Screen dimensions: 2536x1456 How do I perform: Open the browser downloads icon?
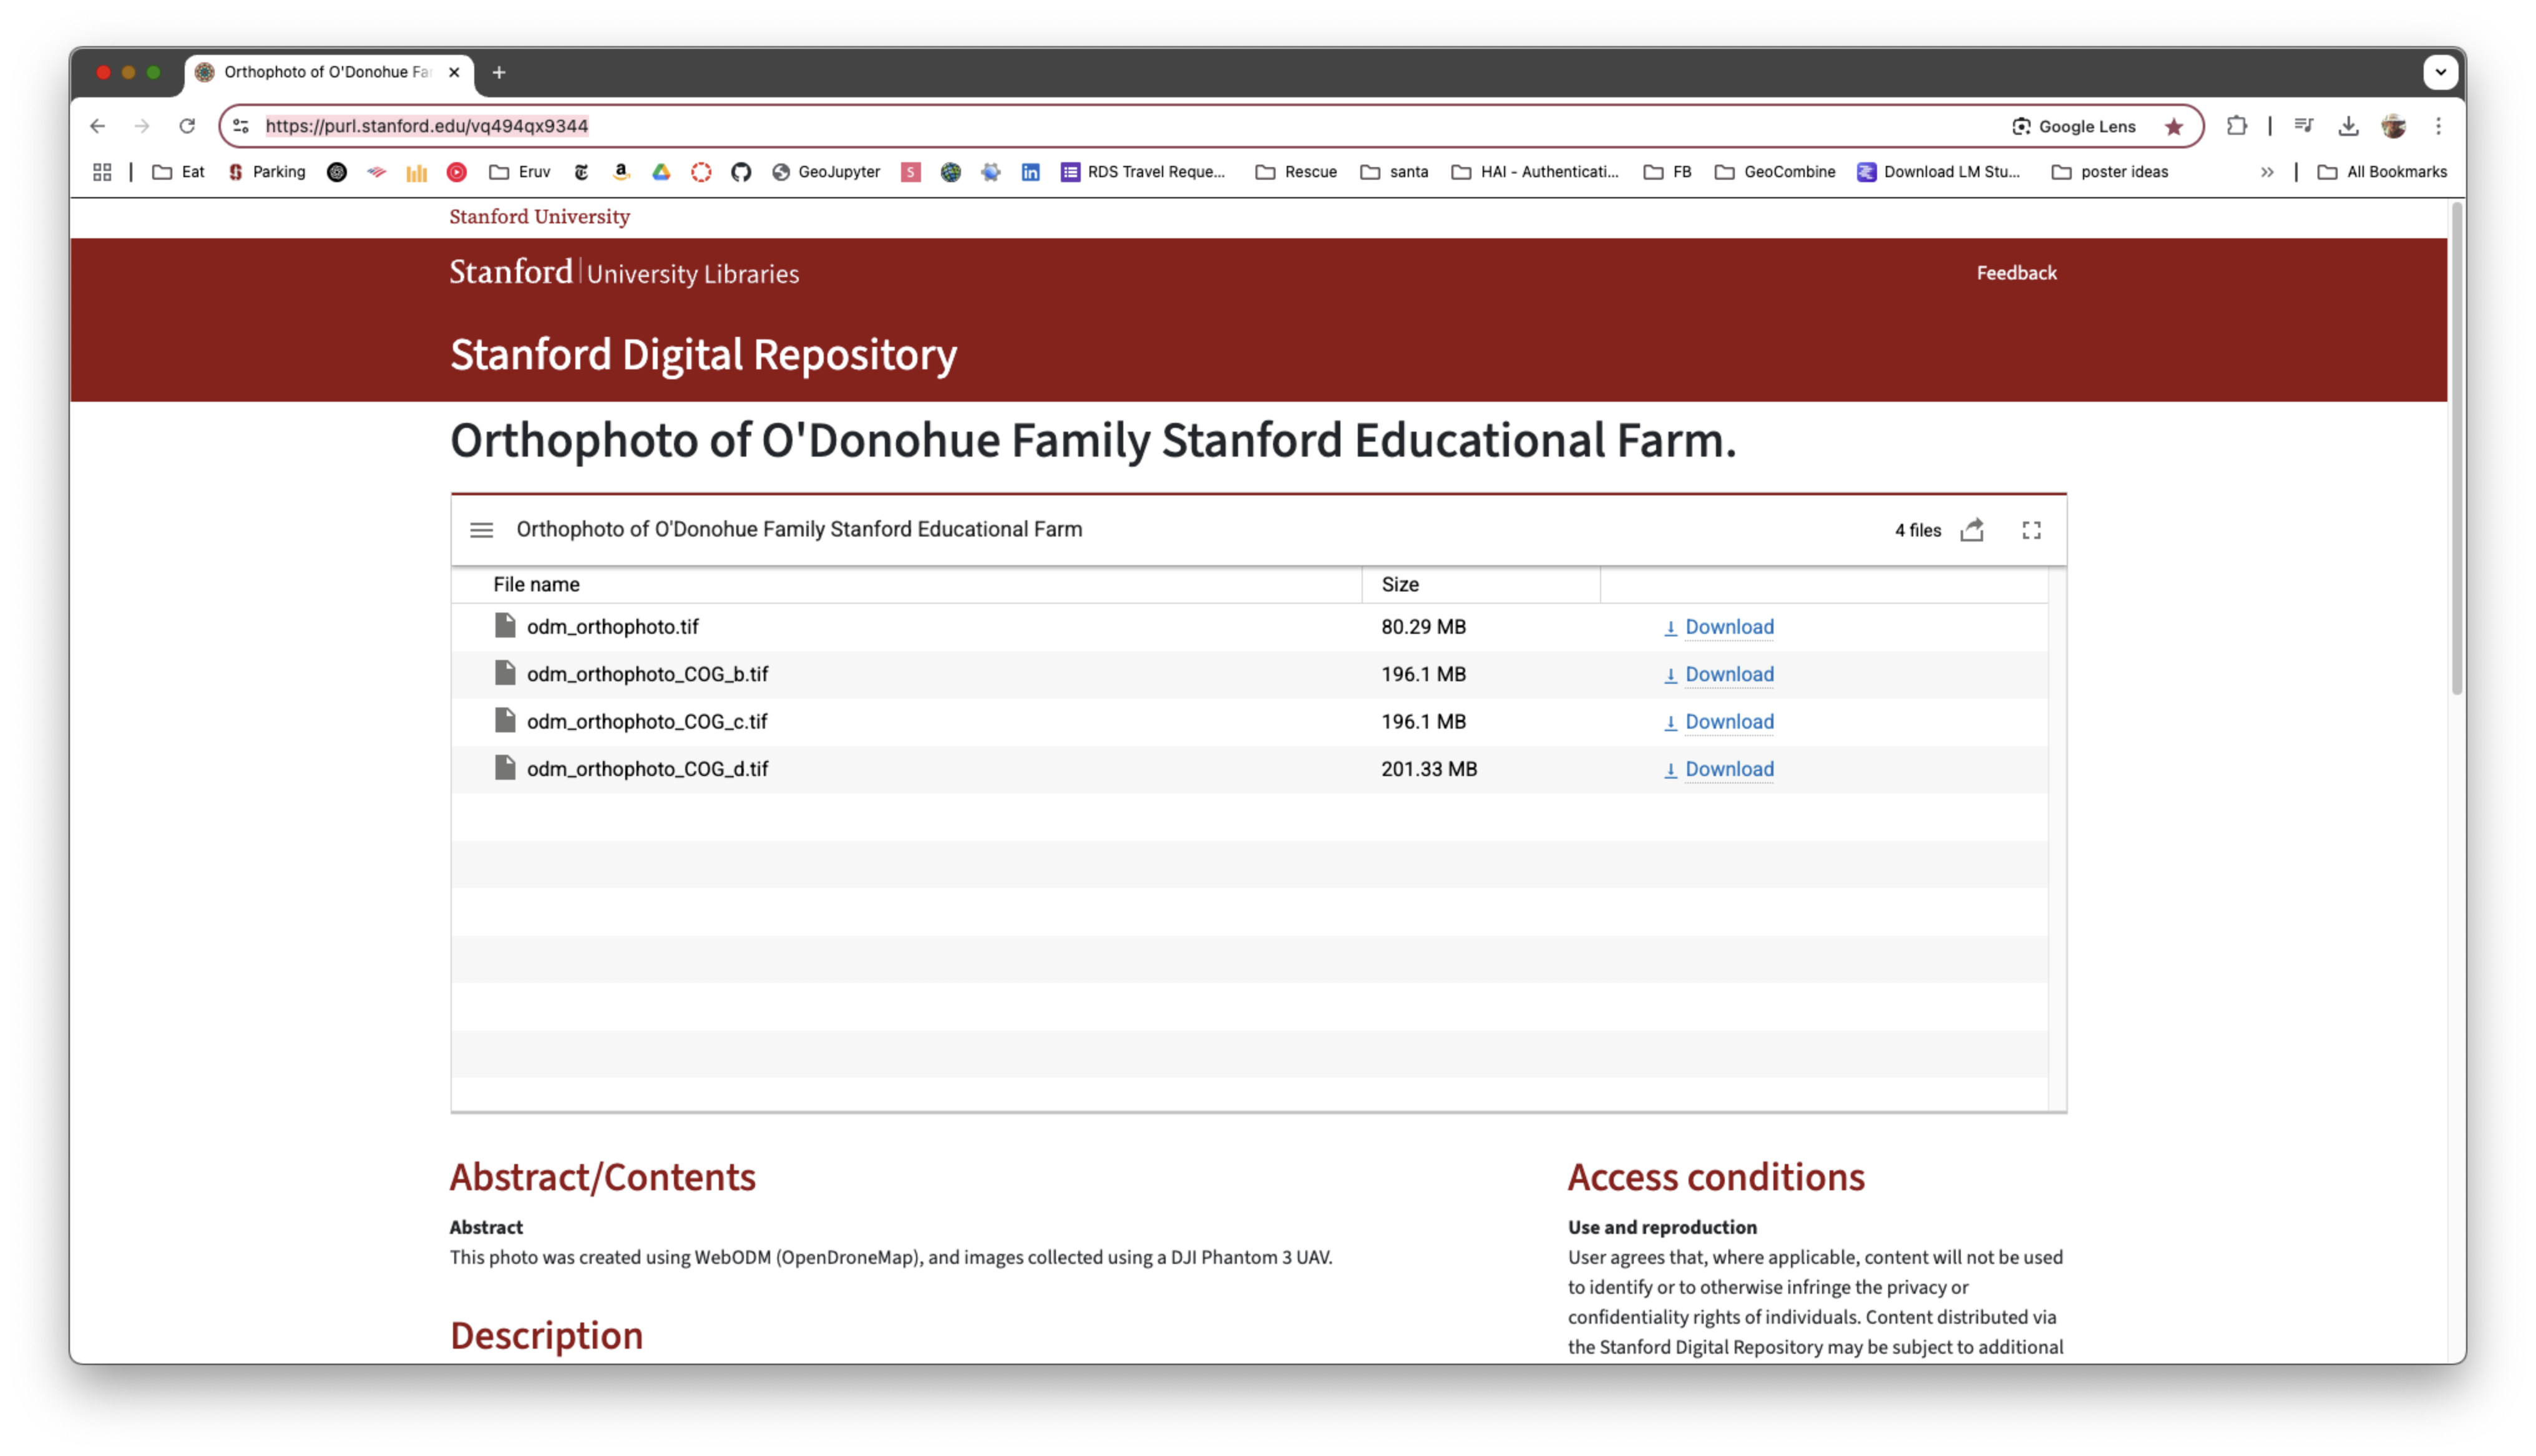click(x=2348, y=126)
